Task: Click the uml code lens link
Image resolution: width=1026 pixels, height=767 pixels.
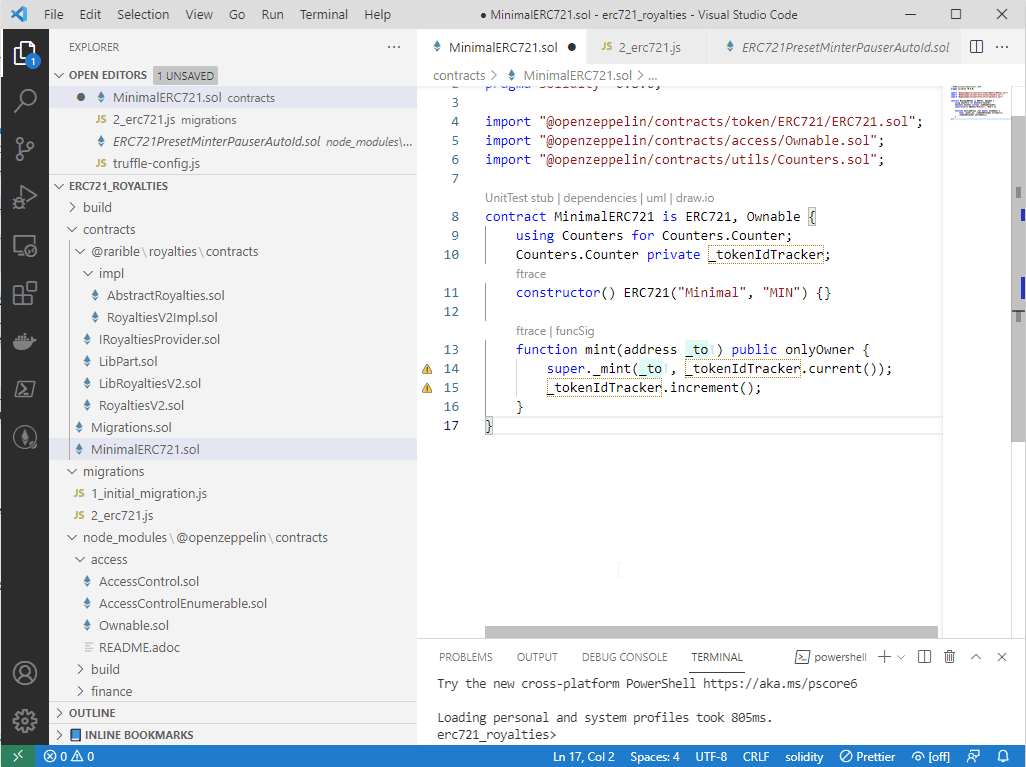Action: click(656, 198)
